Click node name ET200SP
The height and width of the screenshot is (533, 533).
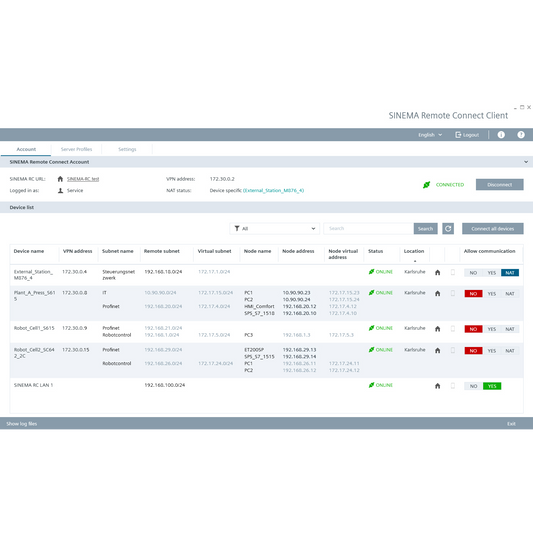254,350
